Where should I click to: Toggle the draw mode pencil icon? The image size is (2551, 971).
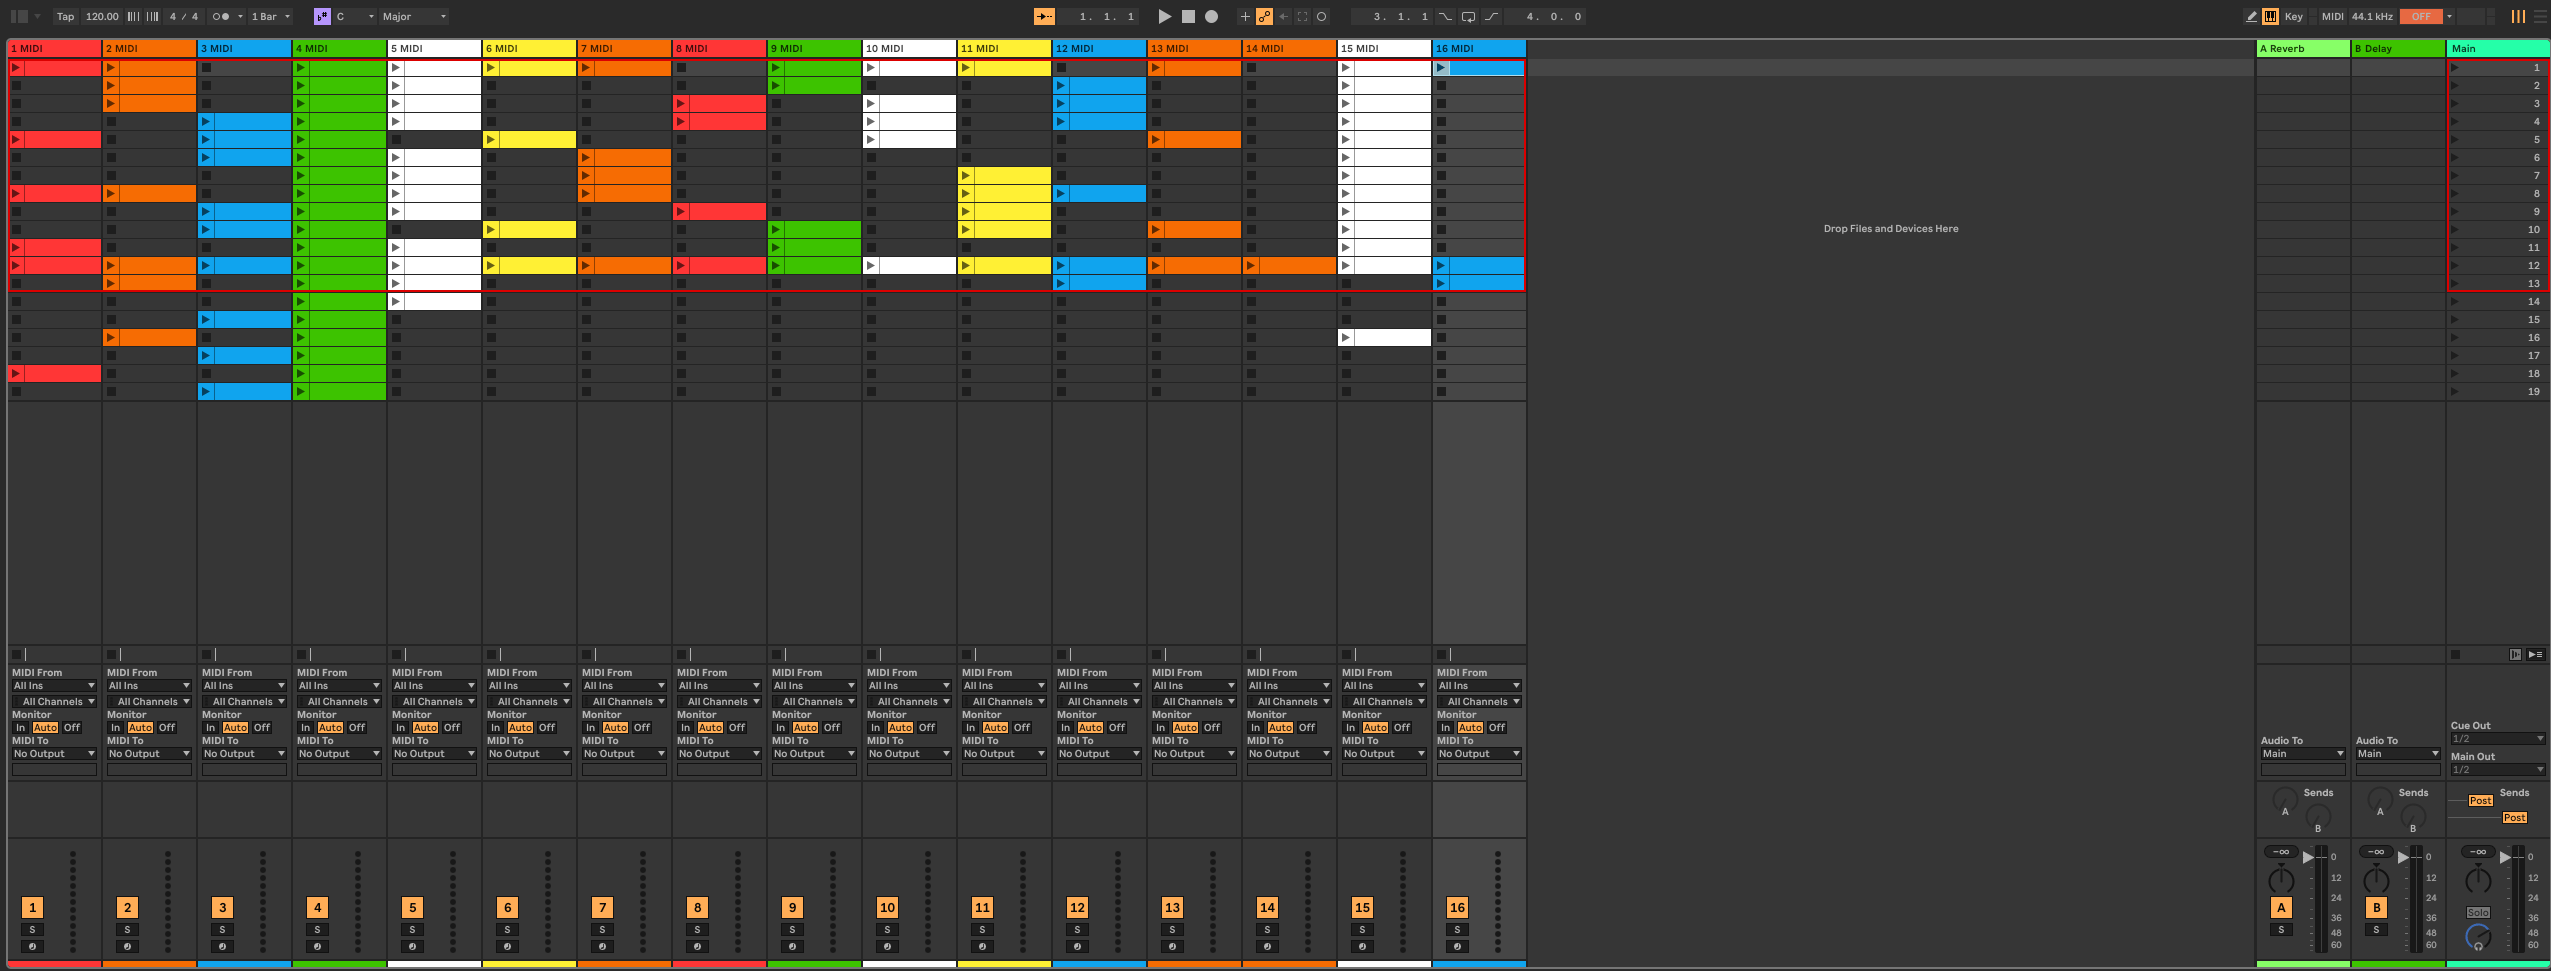pyautogui.click(x=2251, y=17)
